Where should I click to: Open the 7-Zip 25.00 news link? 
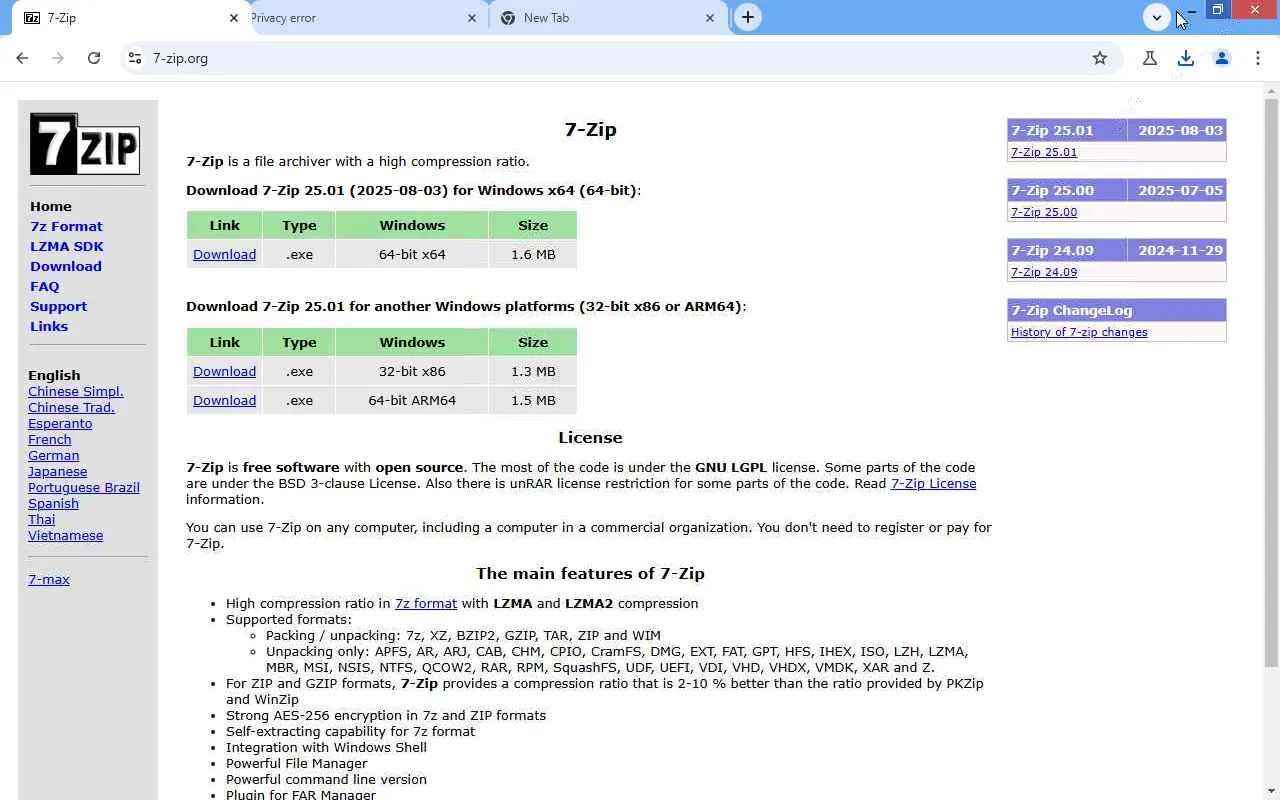point(1044,212)
